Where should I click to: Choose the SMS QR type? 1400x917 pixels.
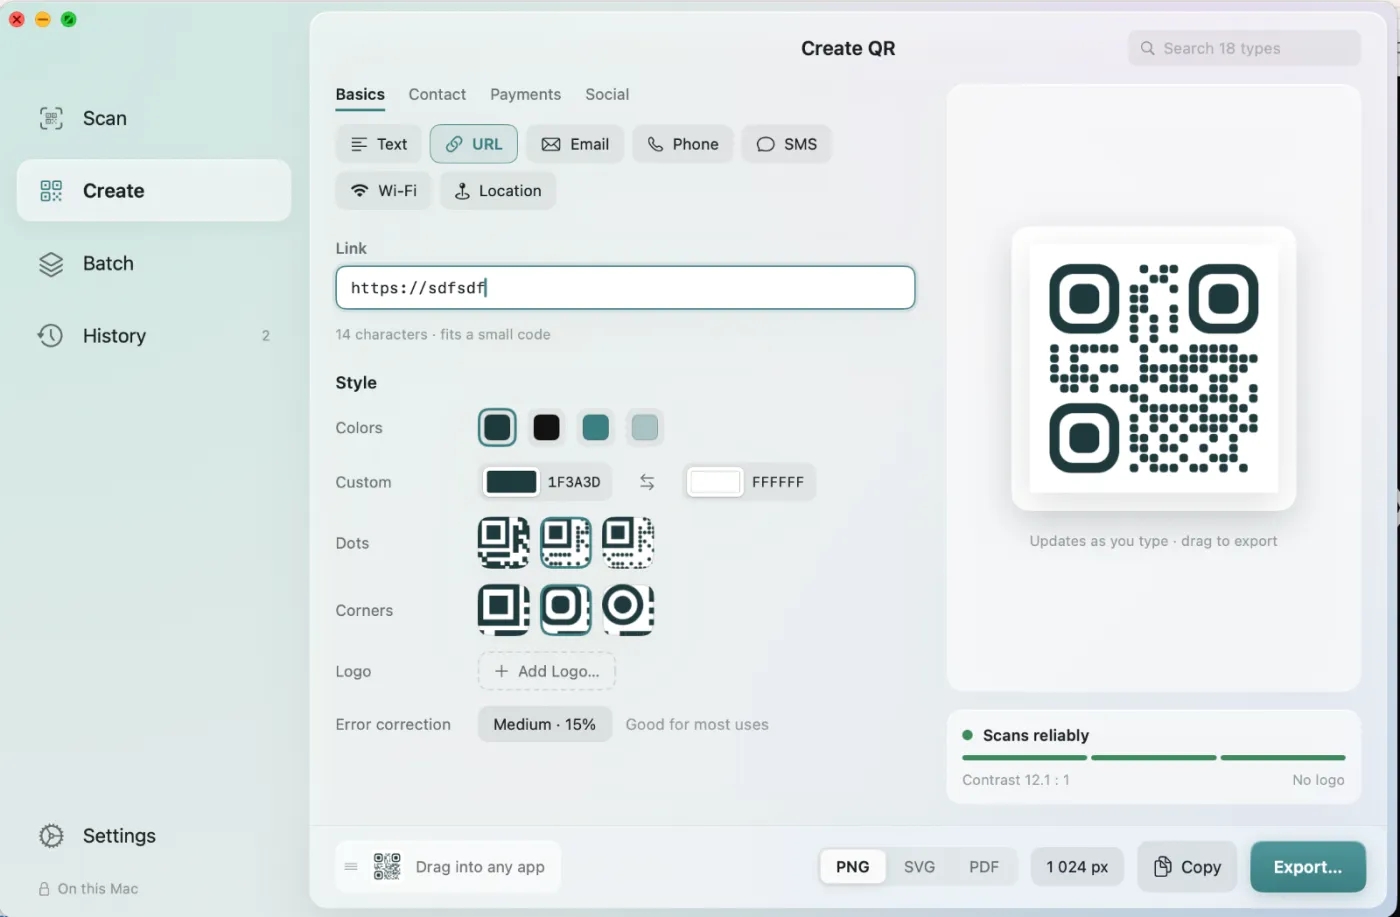point(787,144)
